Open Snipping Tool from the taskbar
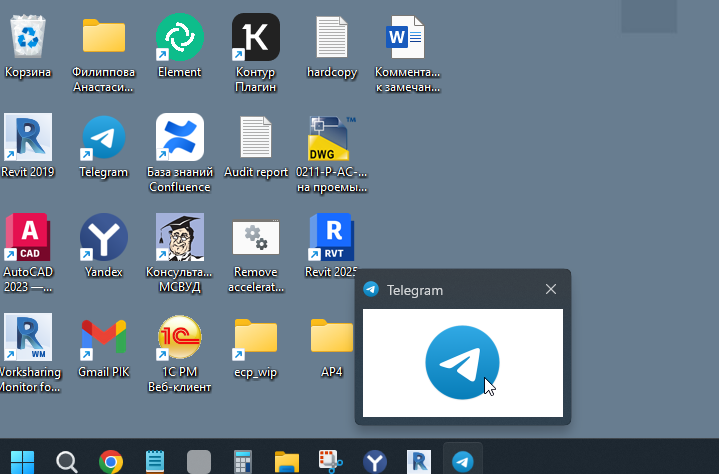Image resolution: width=719 pixels, height=474 pixels. coord(331,462)
